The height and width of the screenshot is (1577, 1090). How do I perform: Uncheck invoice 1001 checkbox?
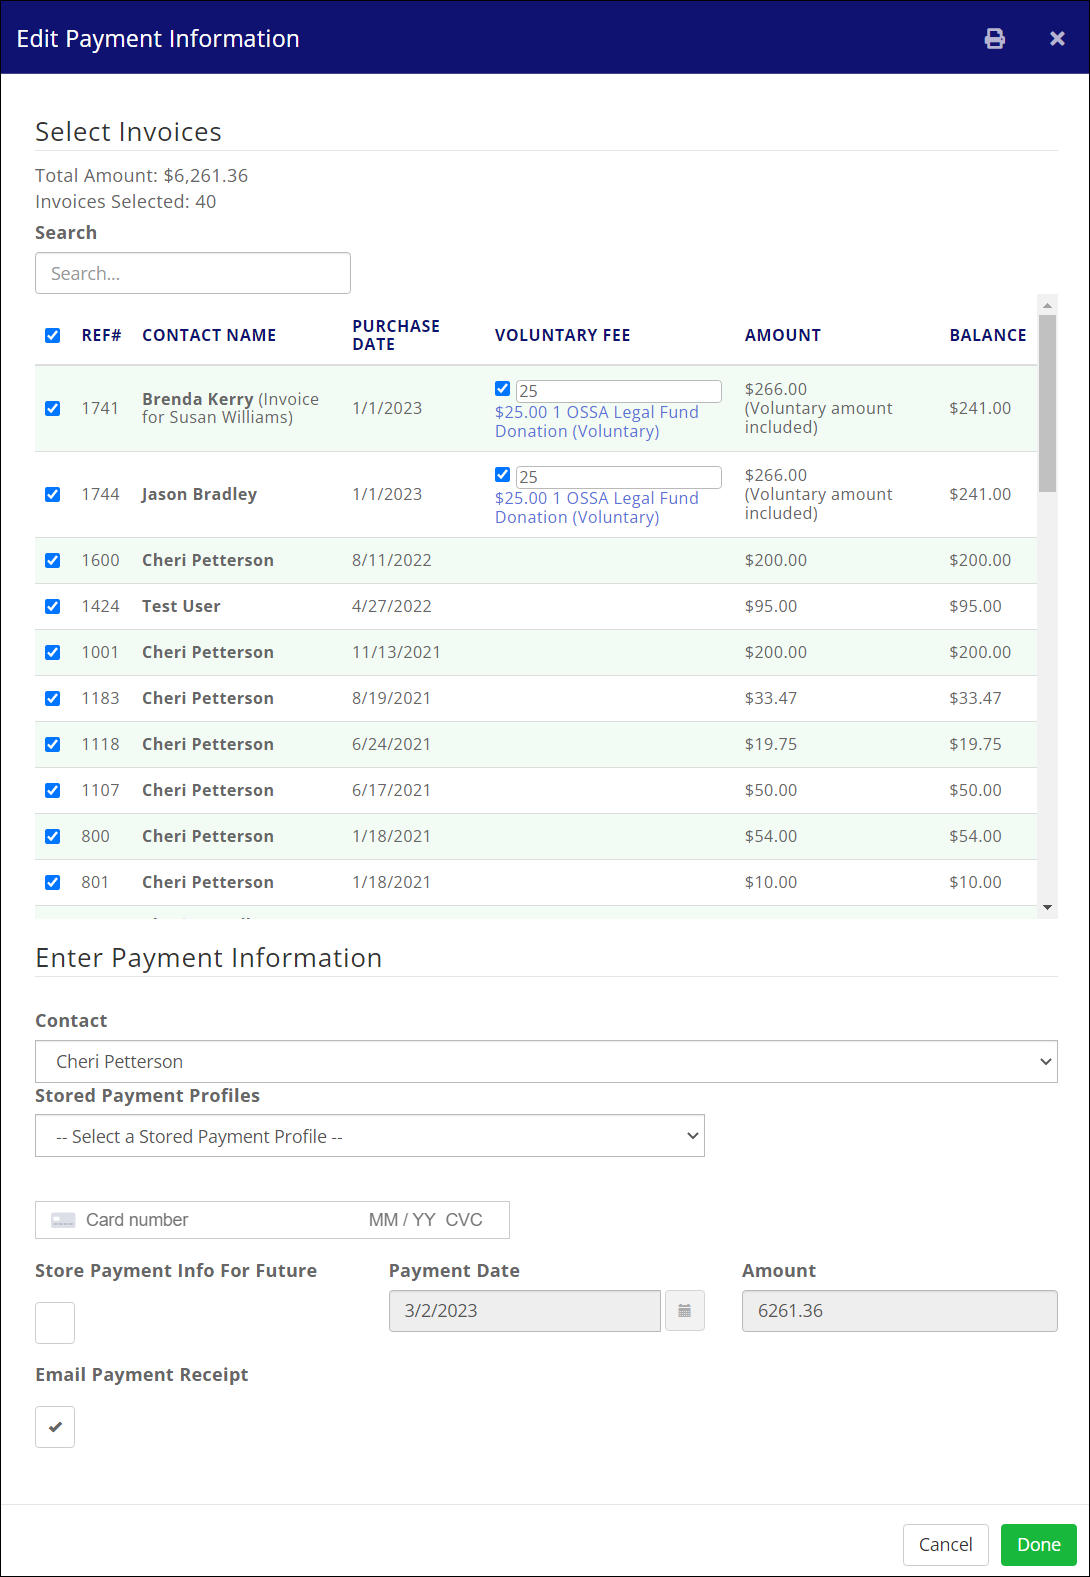[53, 652]
